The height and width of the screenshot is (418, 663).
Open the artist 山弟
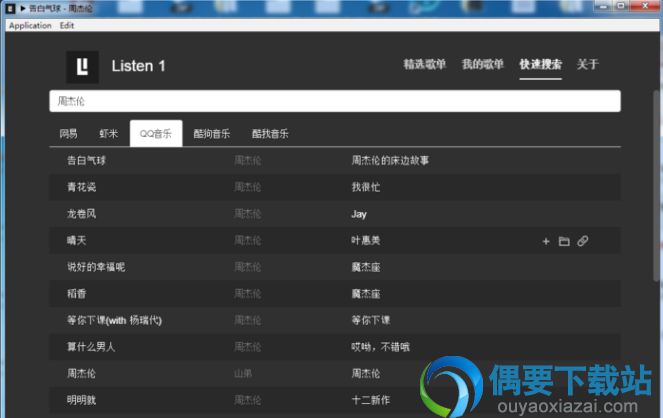pyautogui.click(x=243, y=374)
